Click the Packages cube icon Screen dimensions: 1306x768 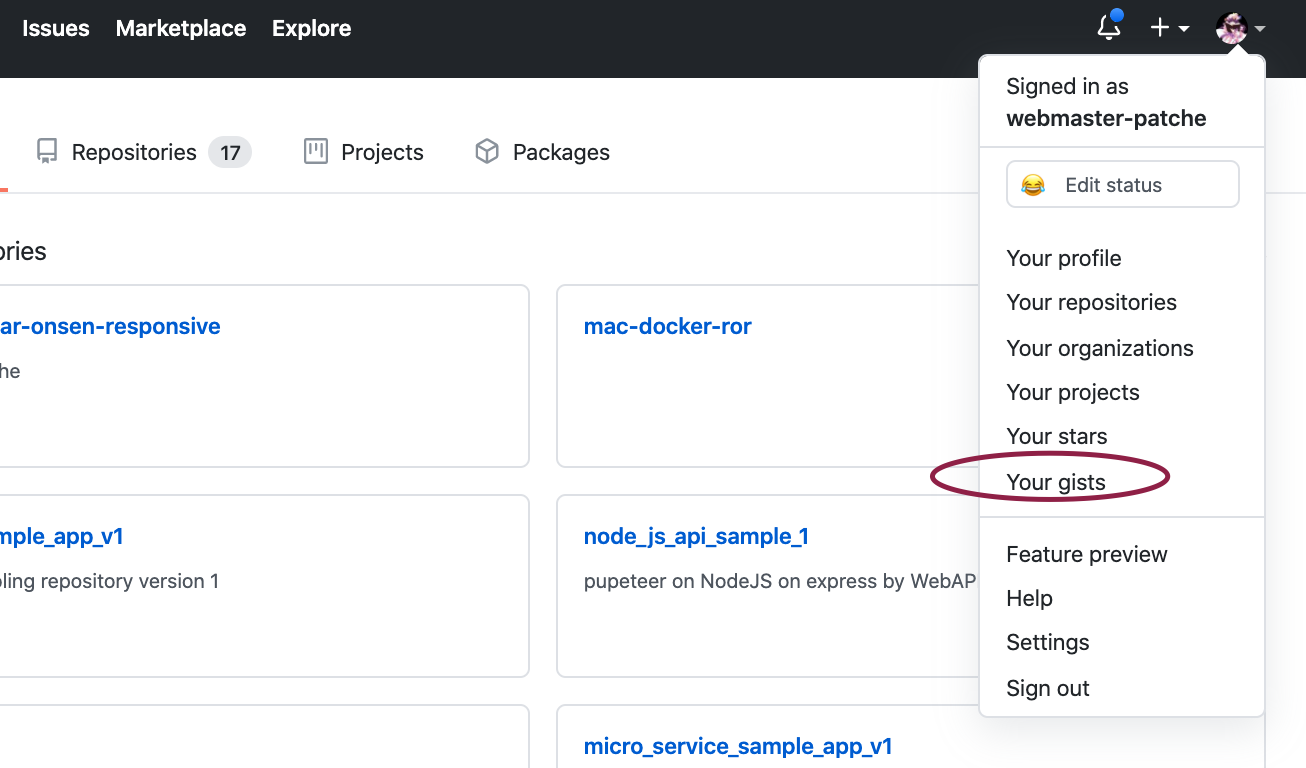point(487,152)
